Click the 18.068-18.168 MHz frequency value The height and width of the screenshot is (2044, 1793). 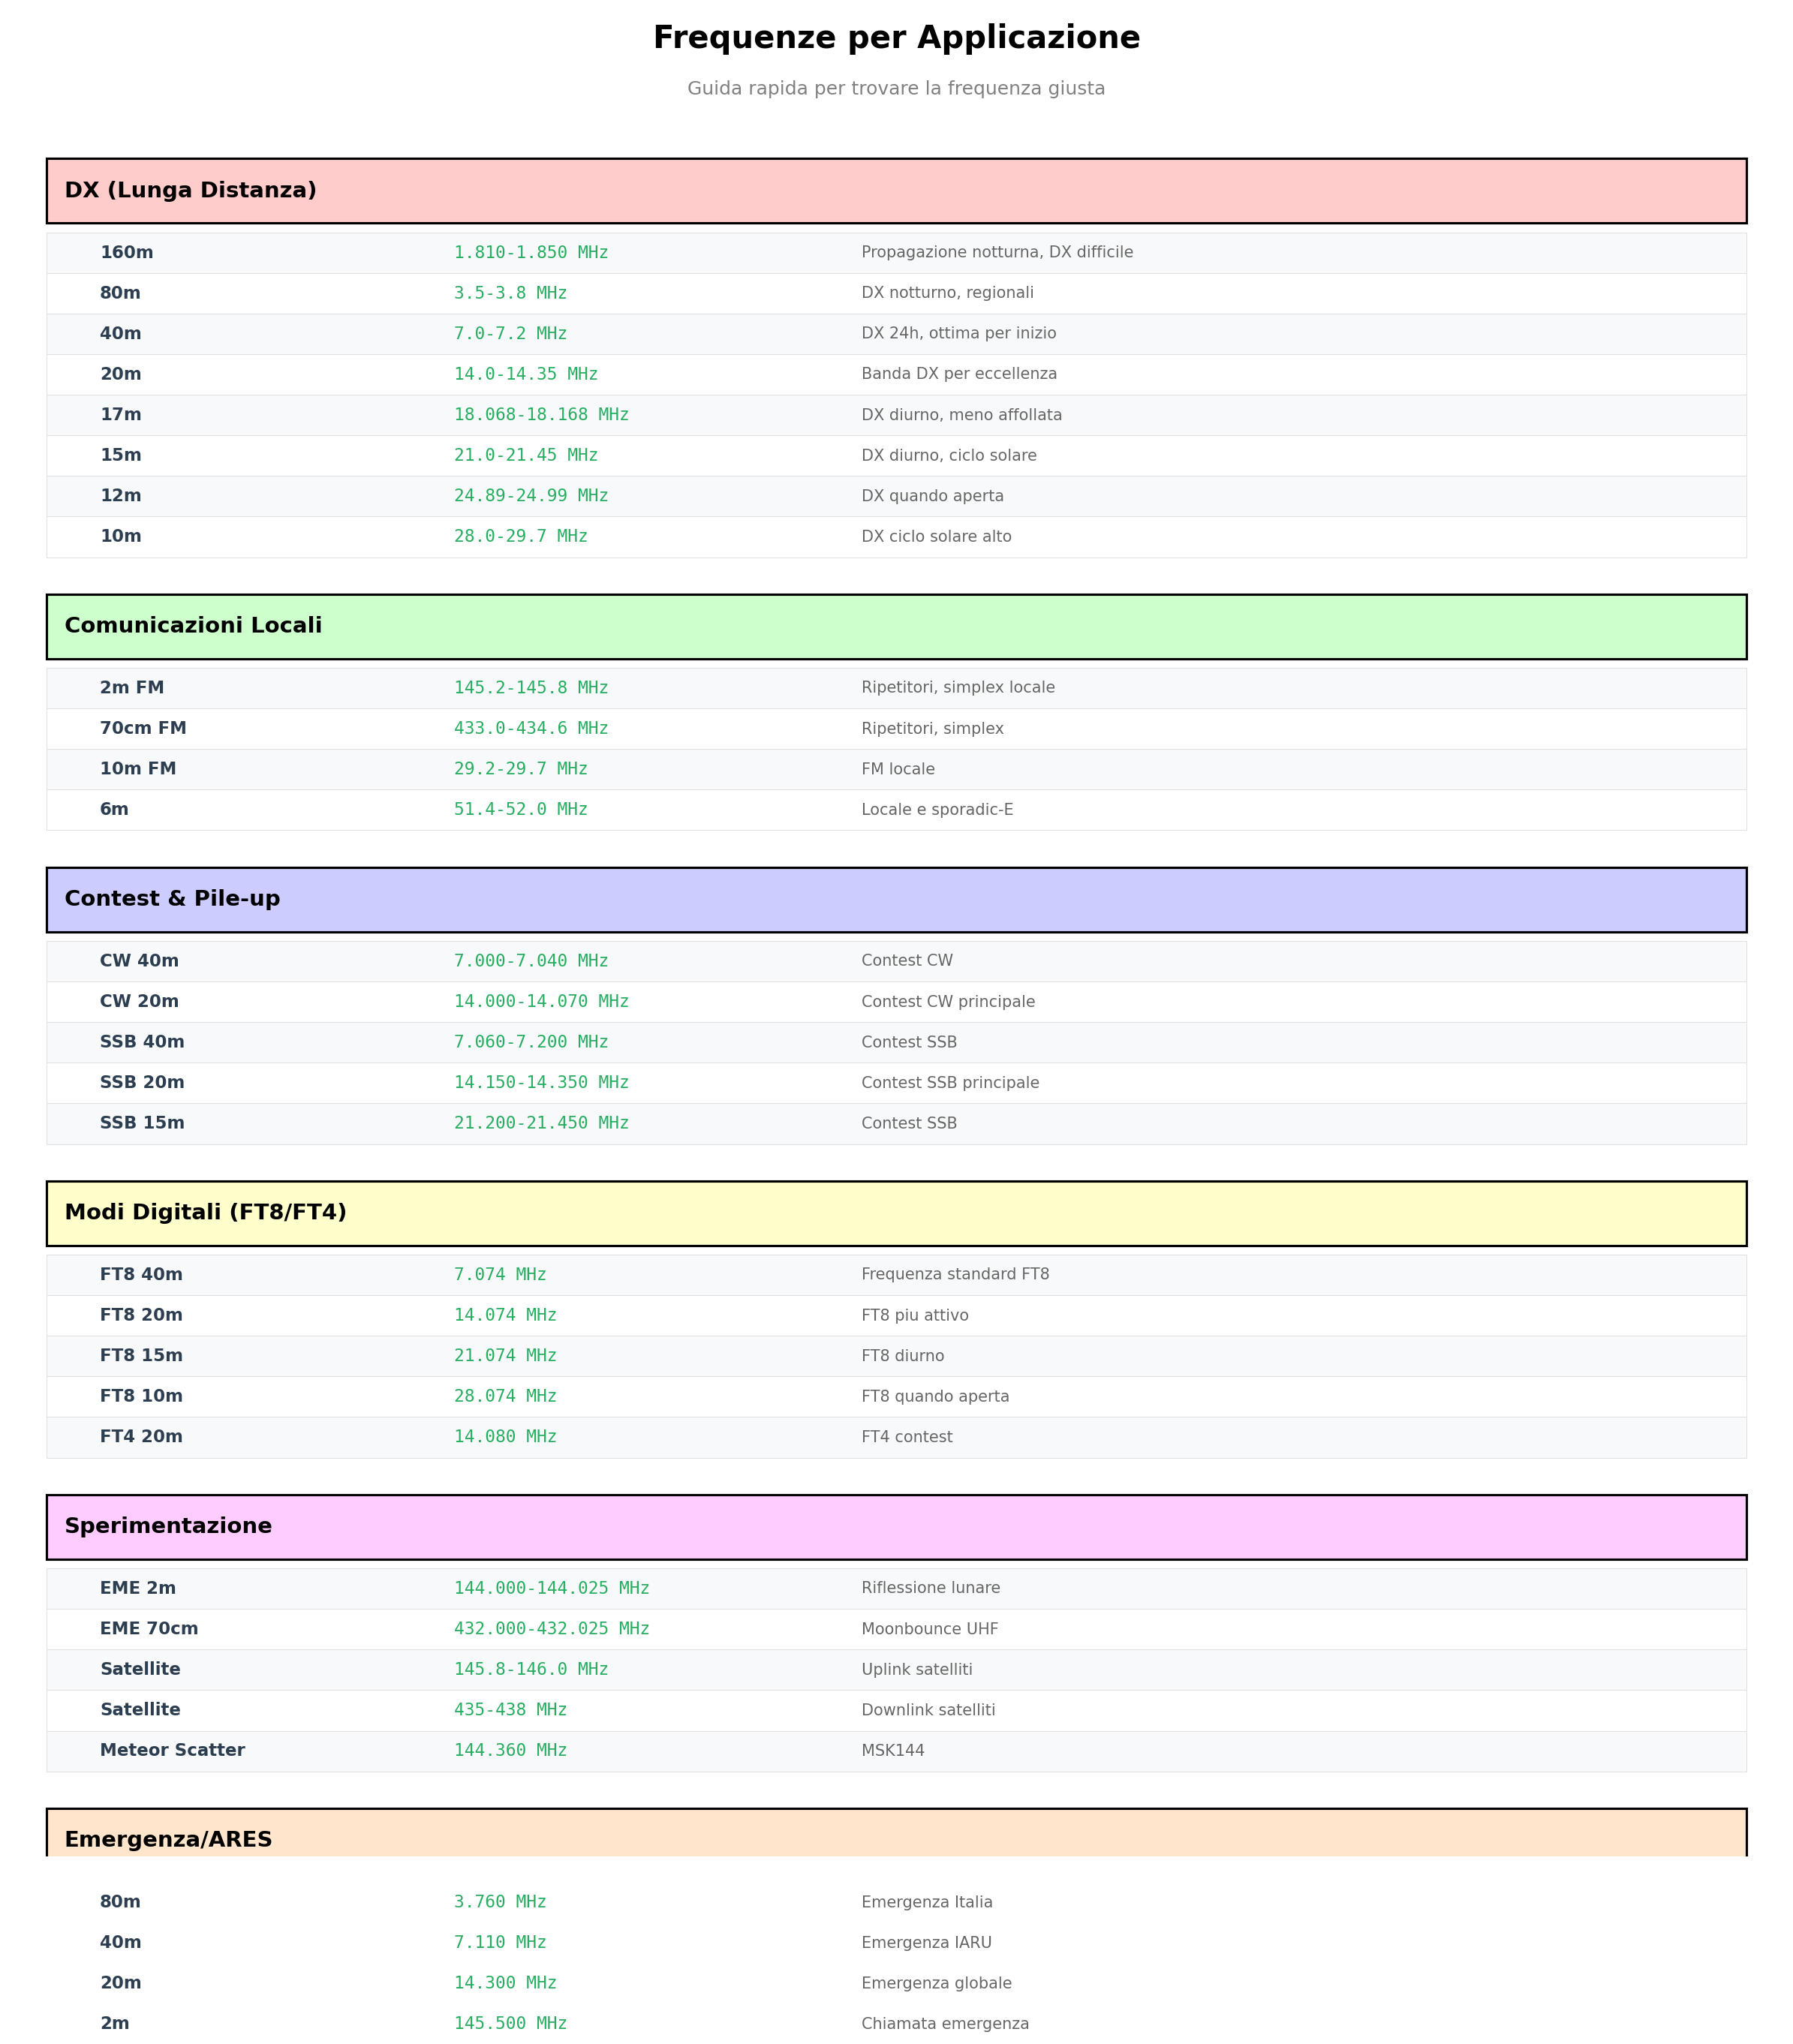click(541, 415)
